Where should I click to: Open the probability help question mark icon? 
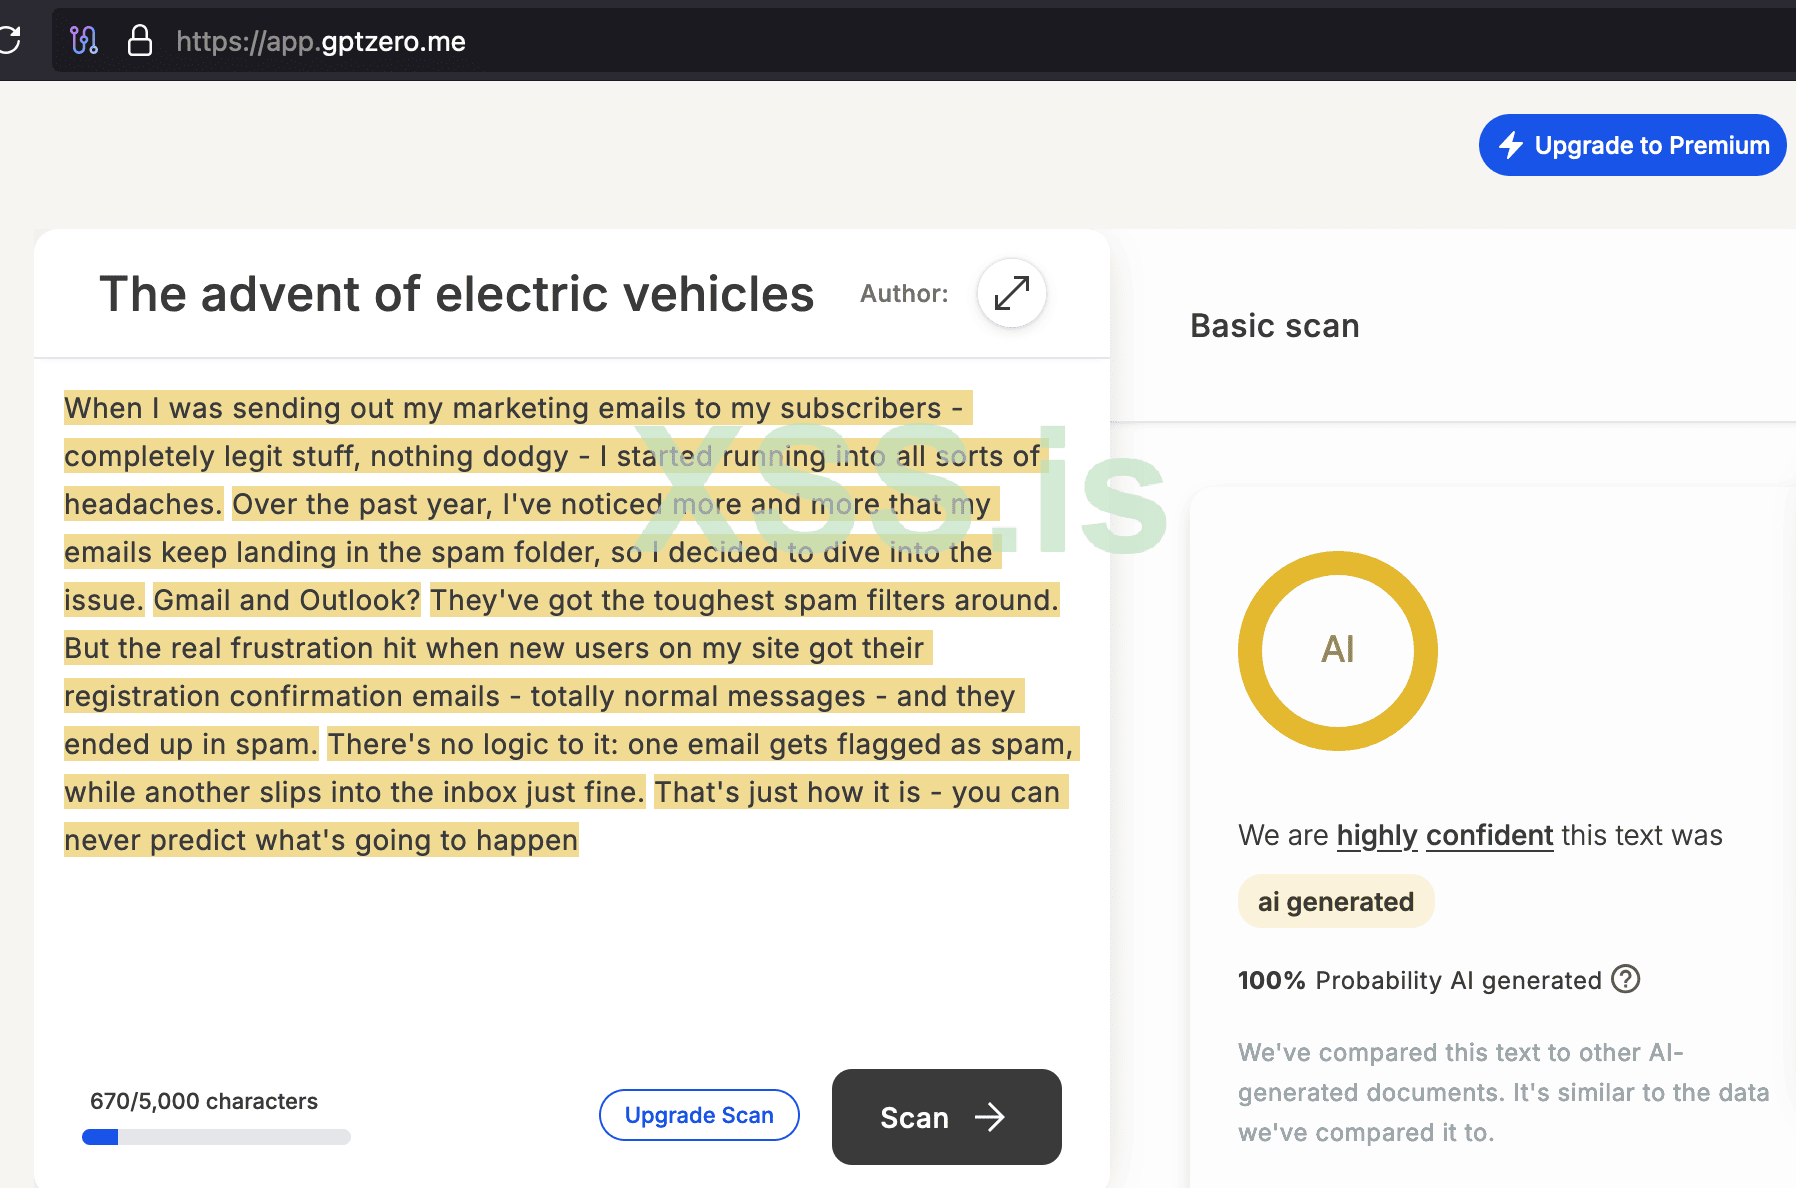(x=1626, y=979)
